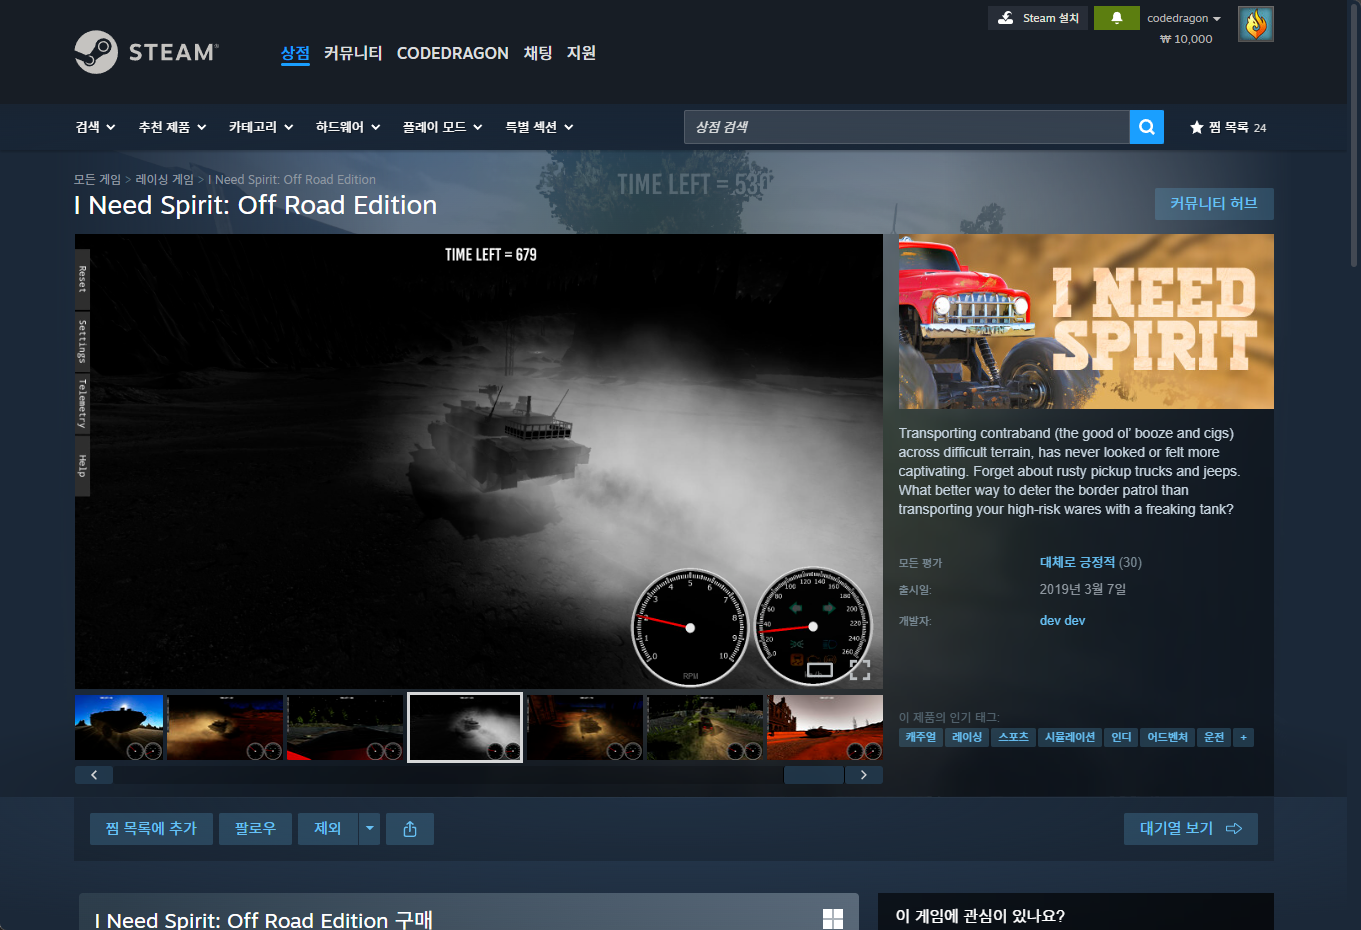Viewport: 1361px width, 930px height.
Task: Click the main tank screenshot
Action: tap(479, 461)
